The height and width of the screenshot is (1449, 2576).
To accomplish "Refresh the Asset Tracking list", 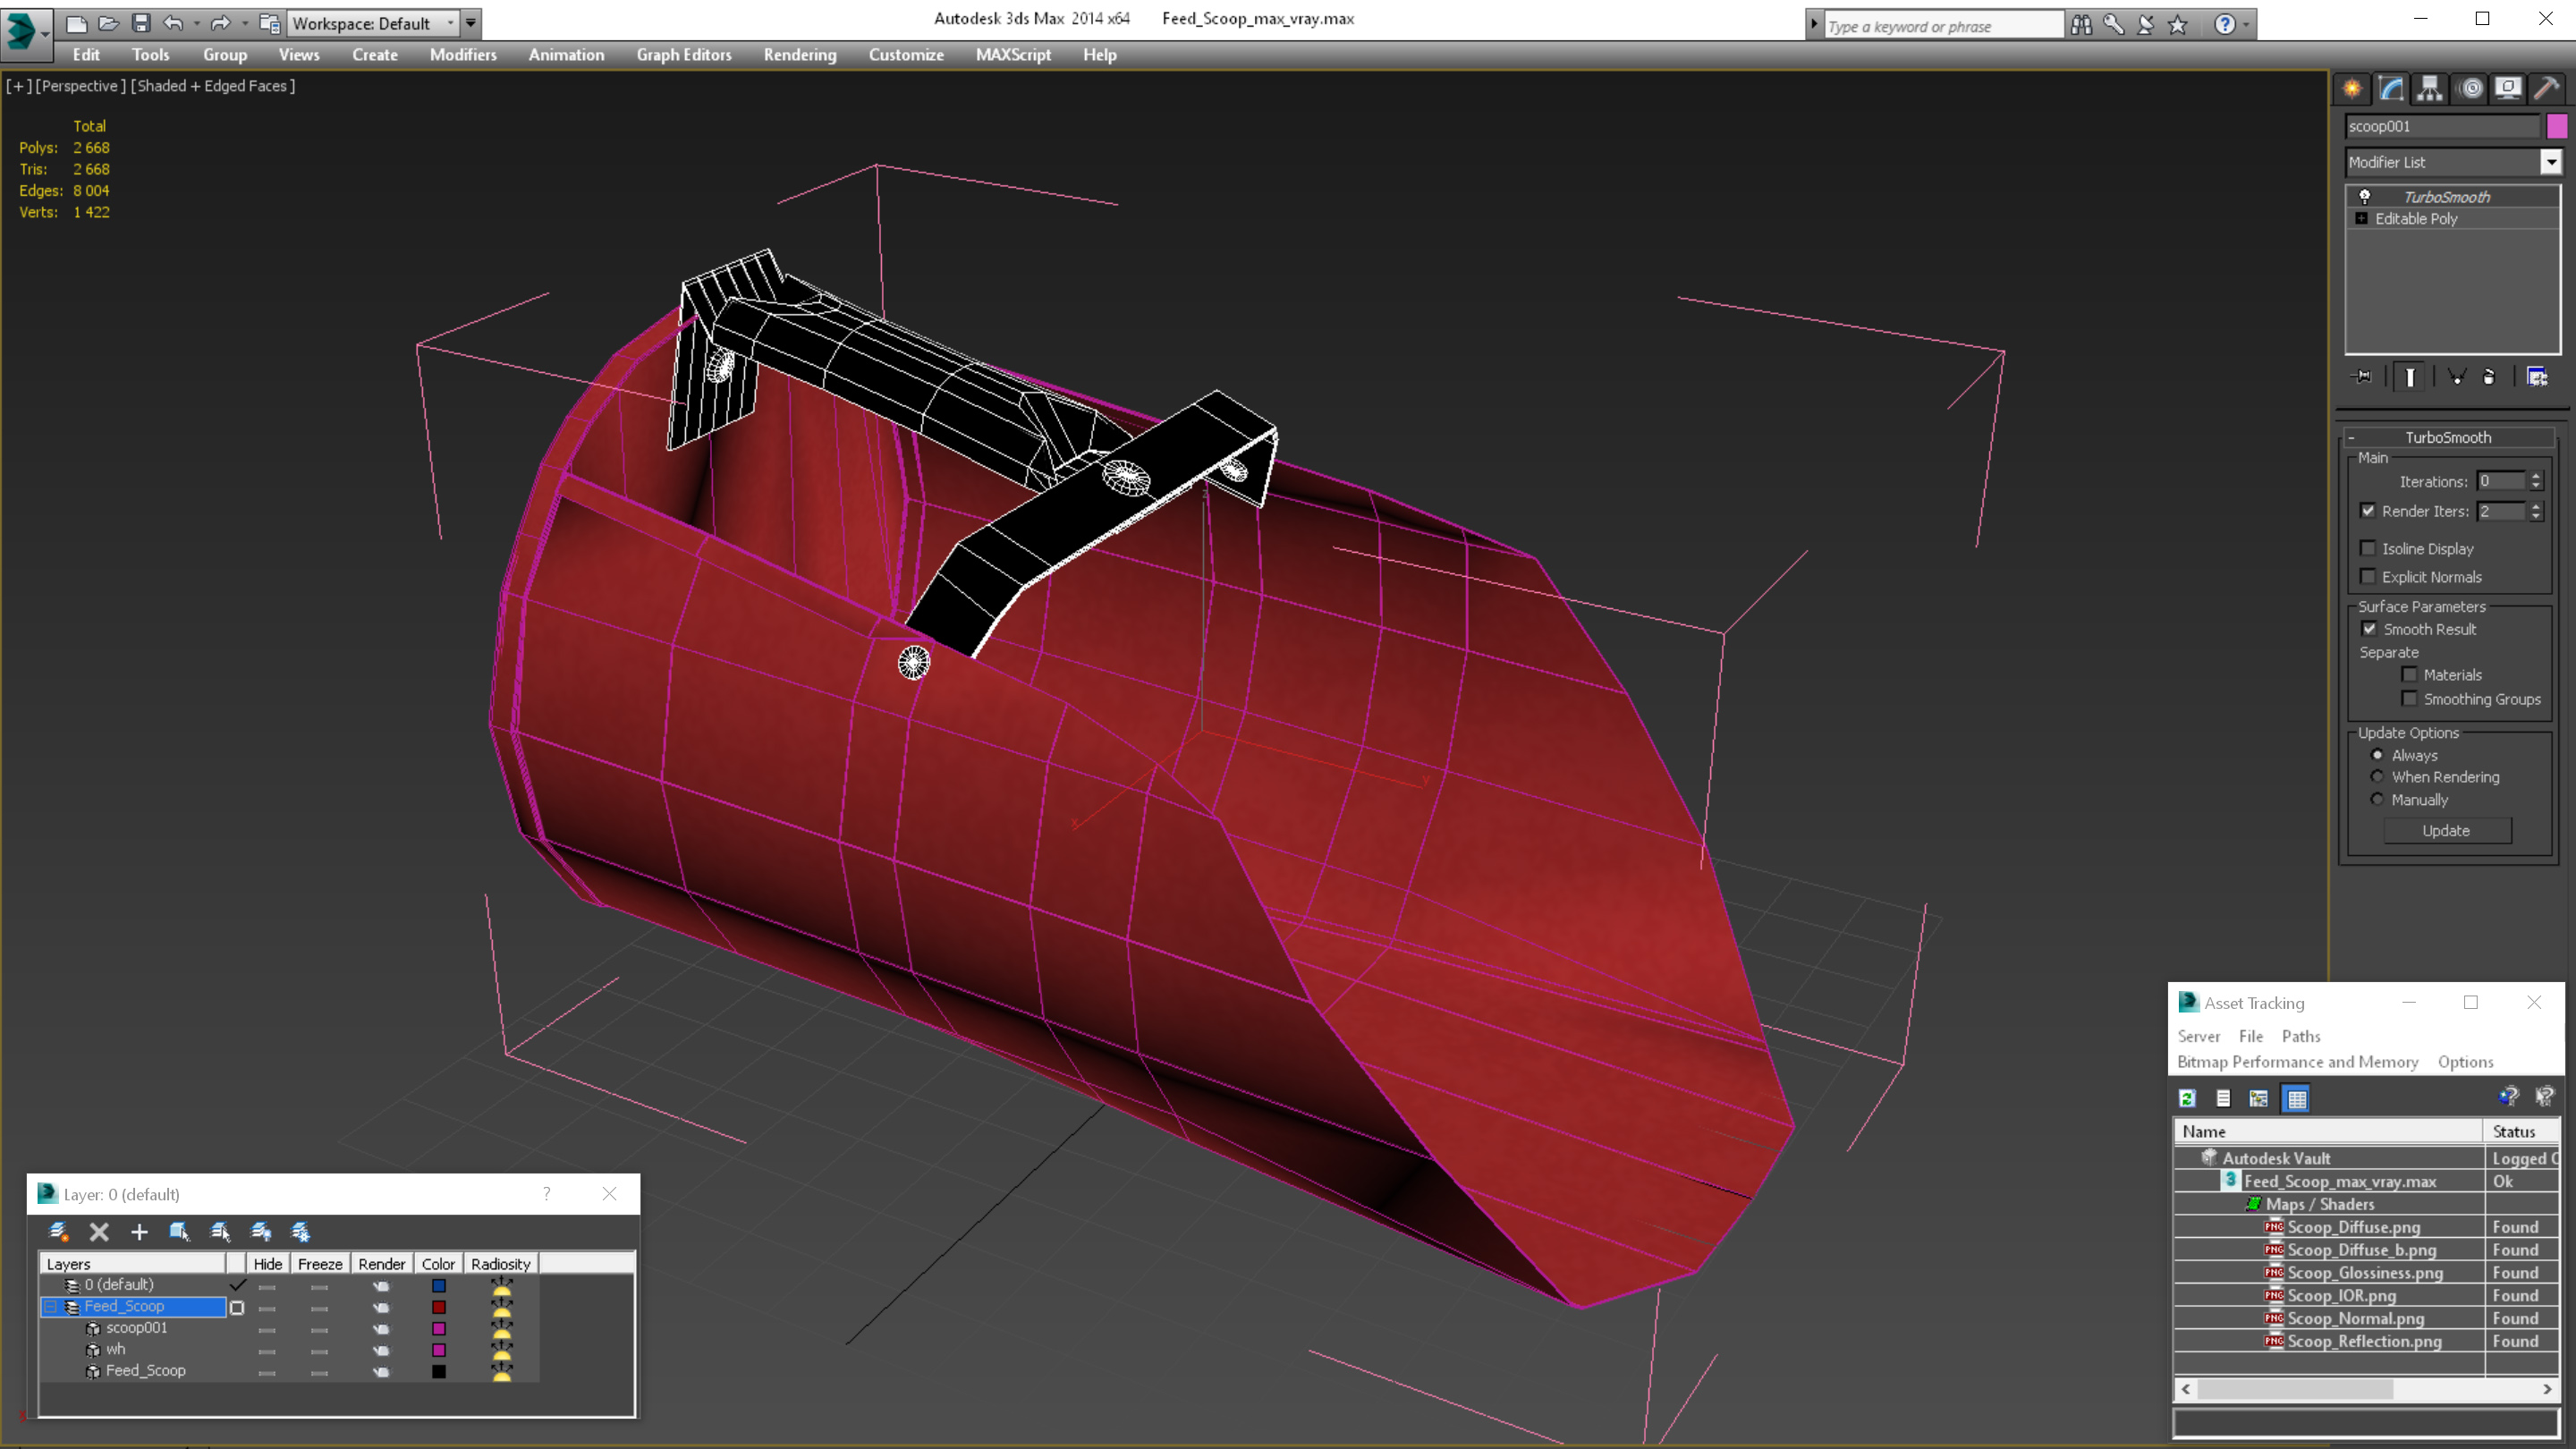I will [2187, 1098].
